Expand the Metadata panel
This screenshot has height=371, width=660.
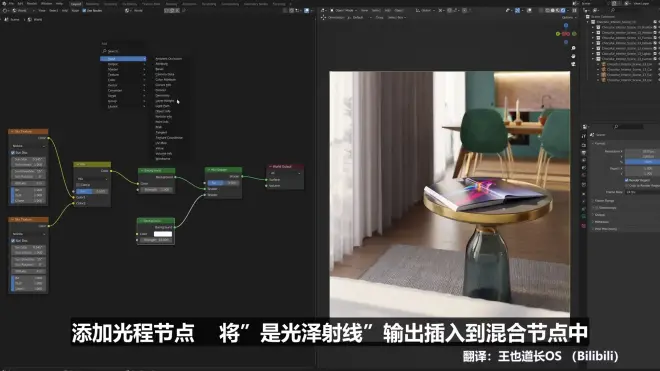[x=601, y=222]
